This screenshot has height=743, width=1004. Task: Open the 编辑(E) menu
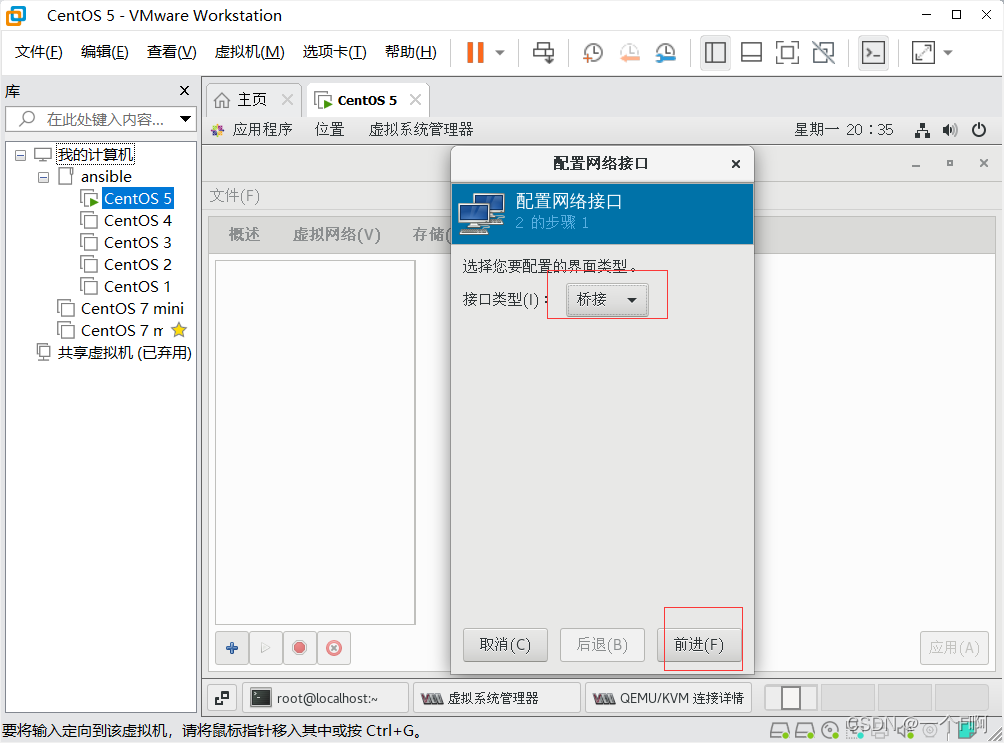(104, 52)
